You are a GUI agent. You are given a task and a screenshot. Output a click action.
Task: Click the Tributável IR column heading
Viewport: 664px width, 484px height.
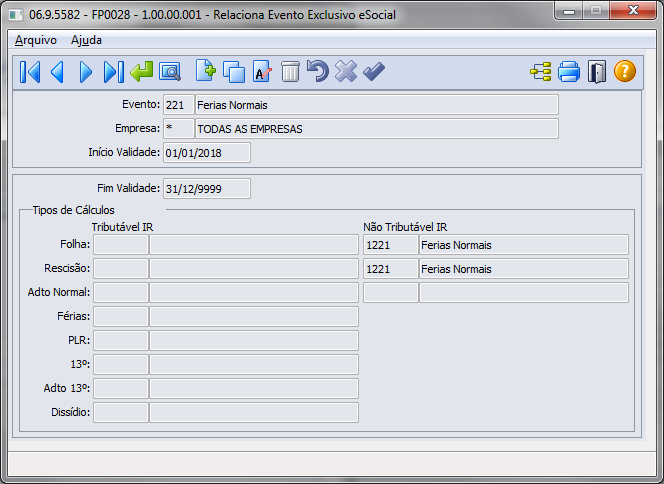click(122, 227)
